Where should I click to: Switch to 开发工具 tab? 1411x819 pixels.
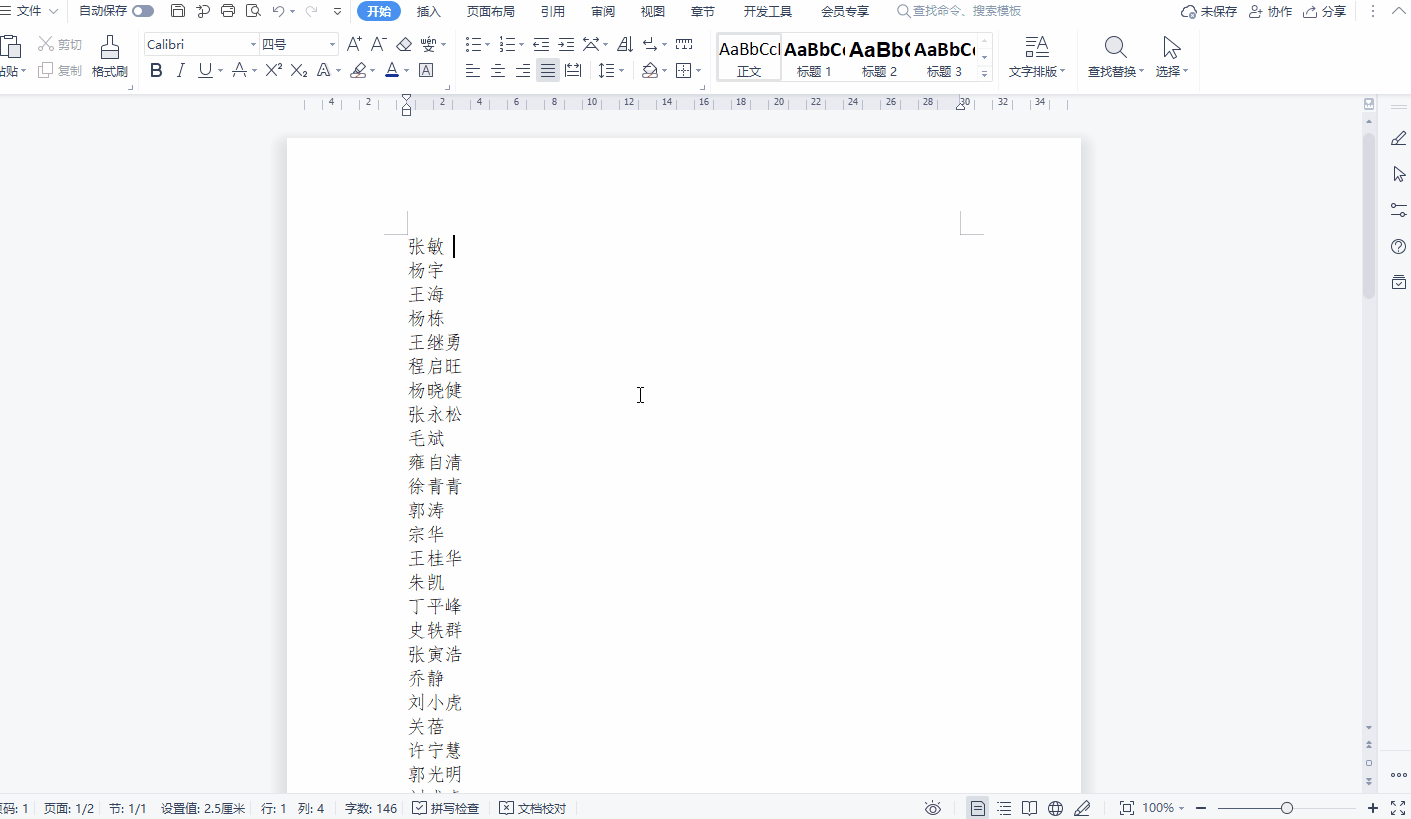coord(768,12)
